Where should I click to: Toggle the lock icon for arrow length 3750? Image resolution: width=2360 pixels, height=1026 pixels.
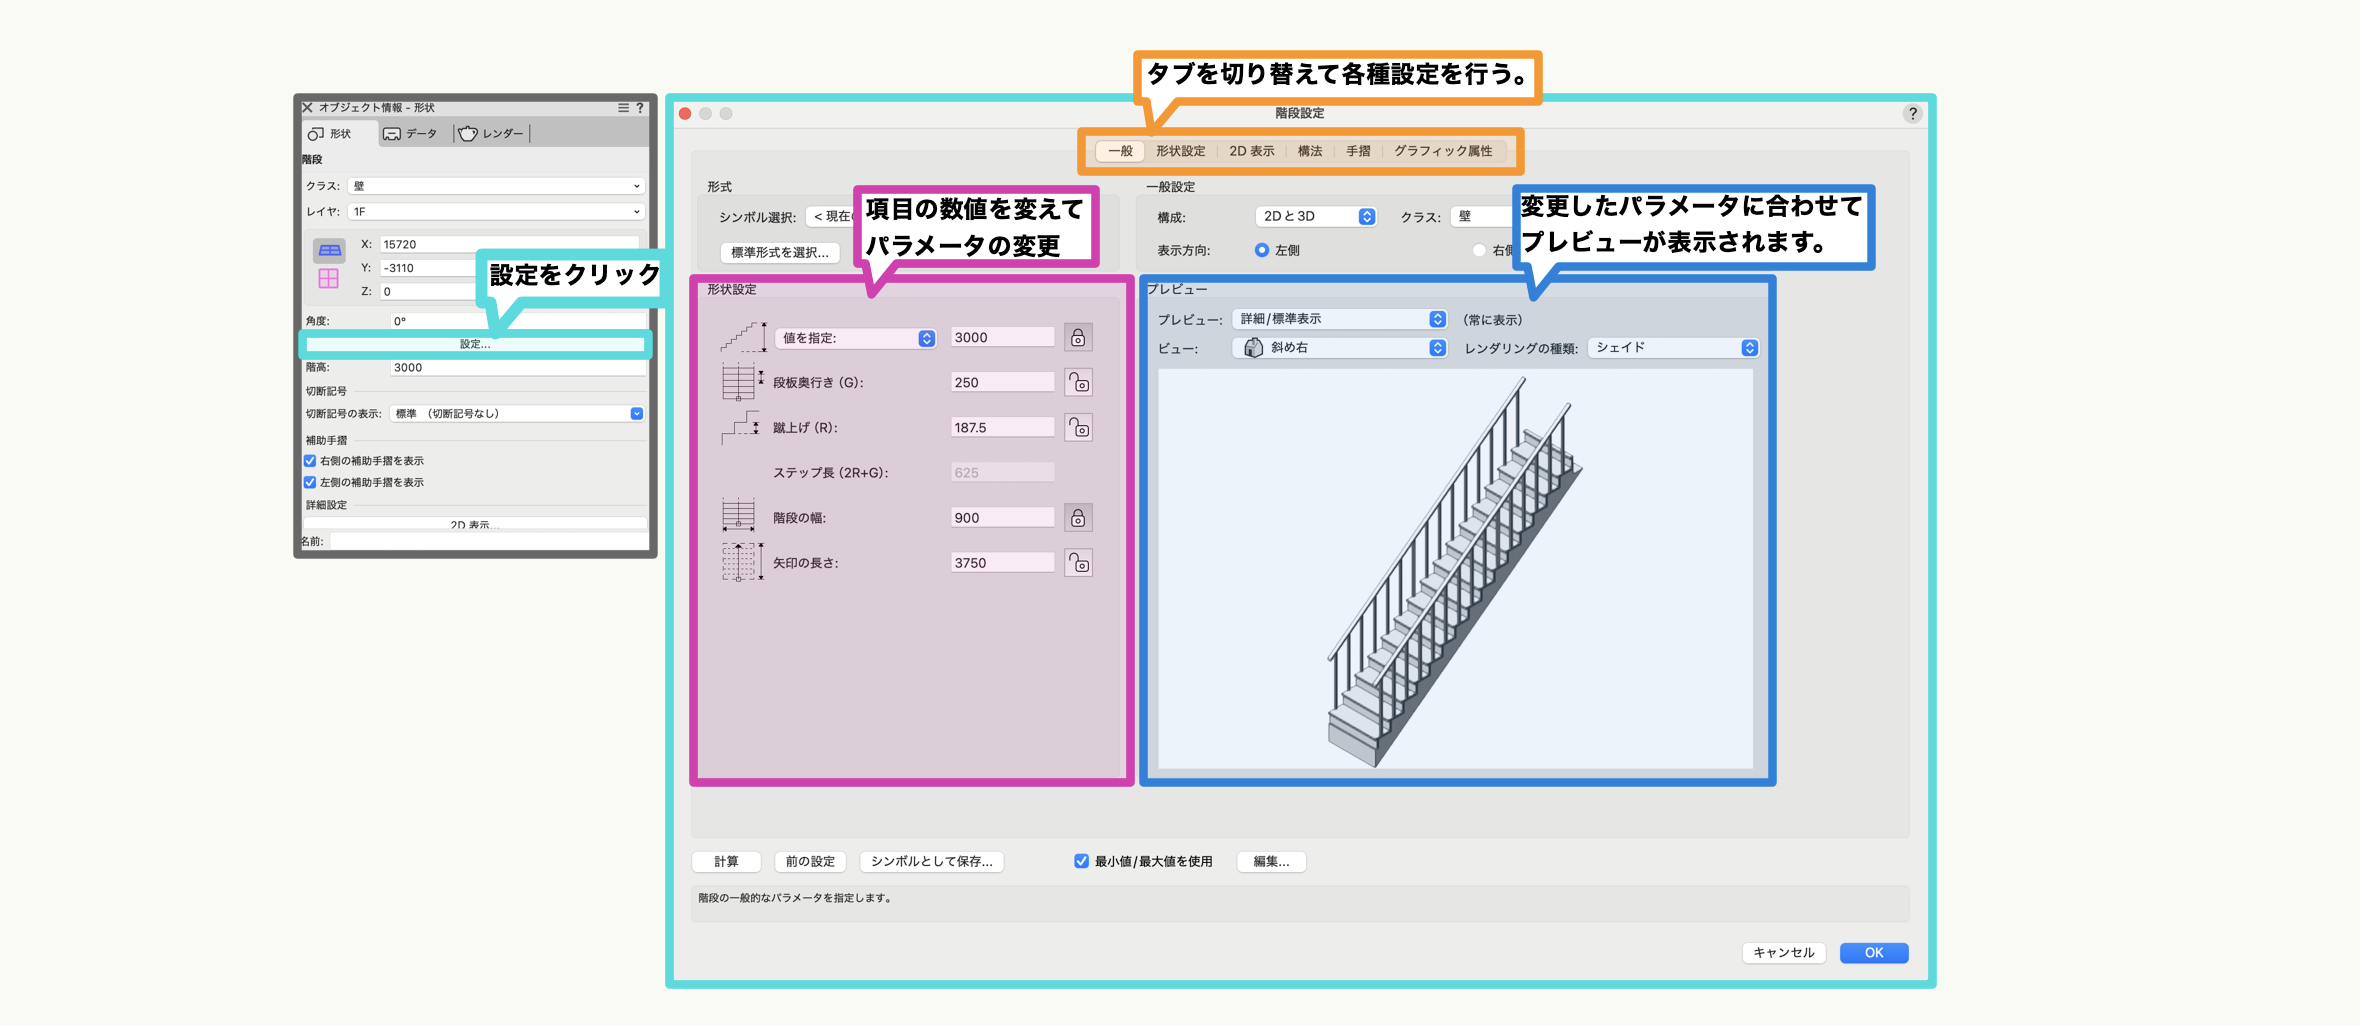1077,563
